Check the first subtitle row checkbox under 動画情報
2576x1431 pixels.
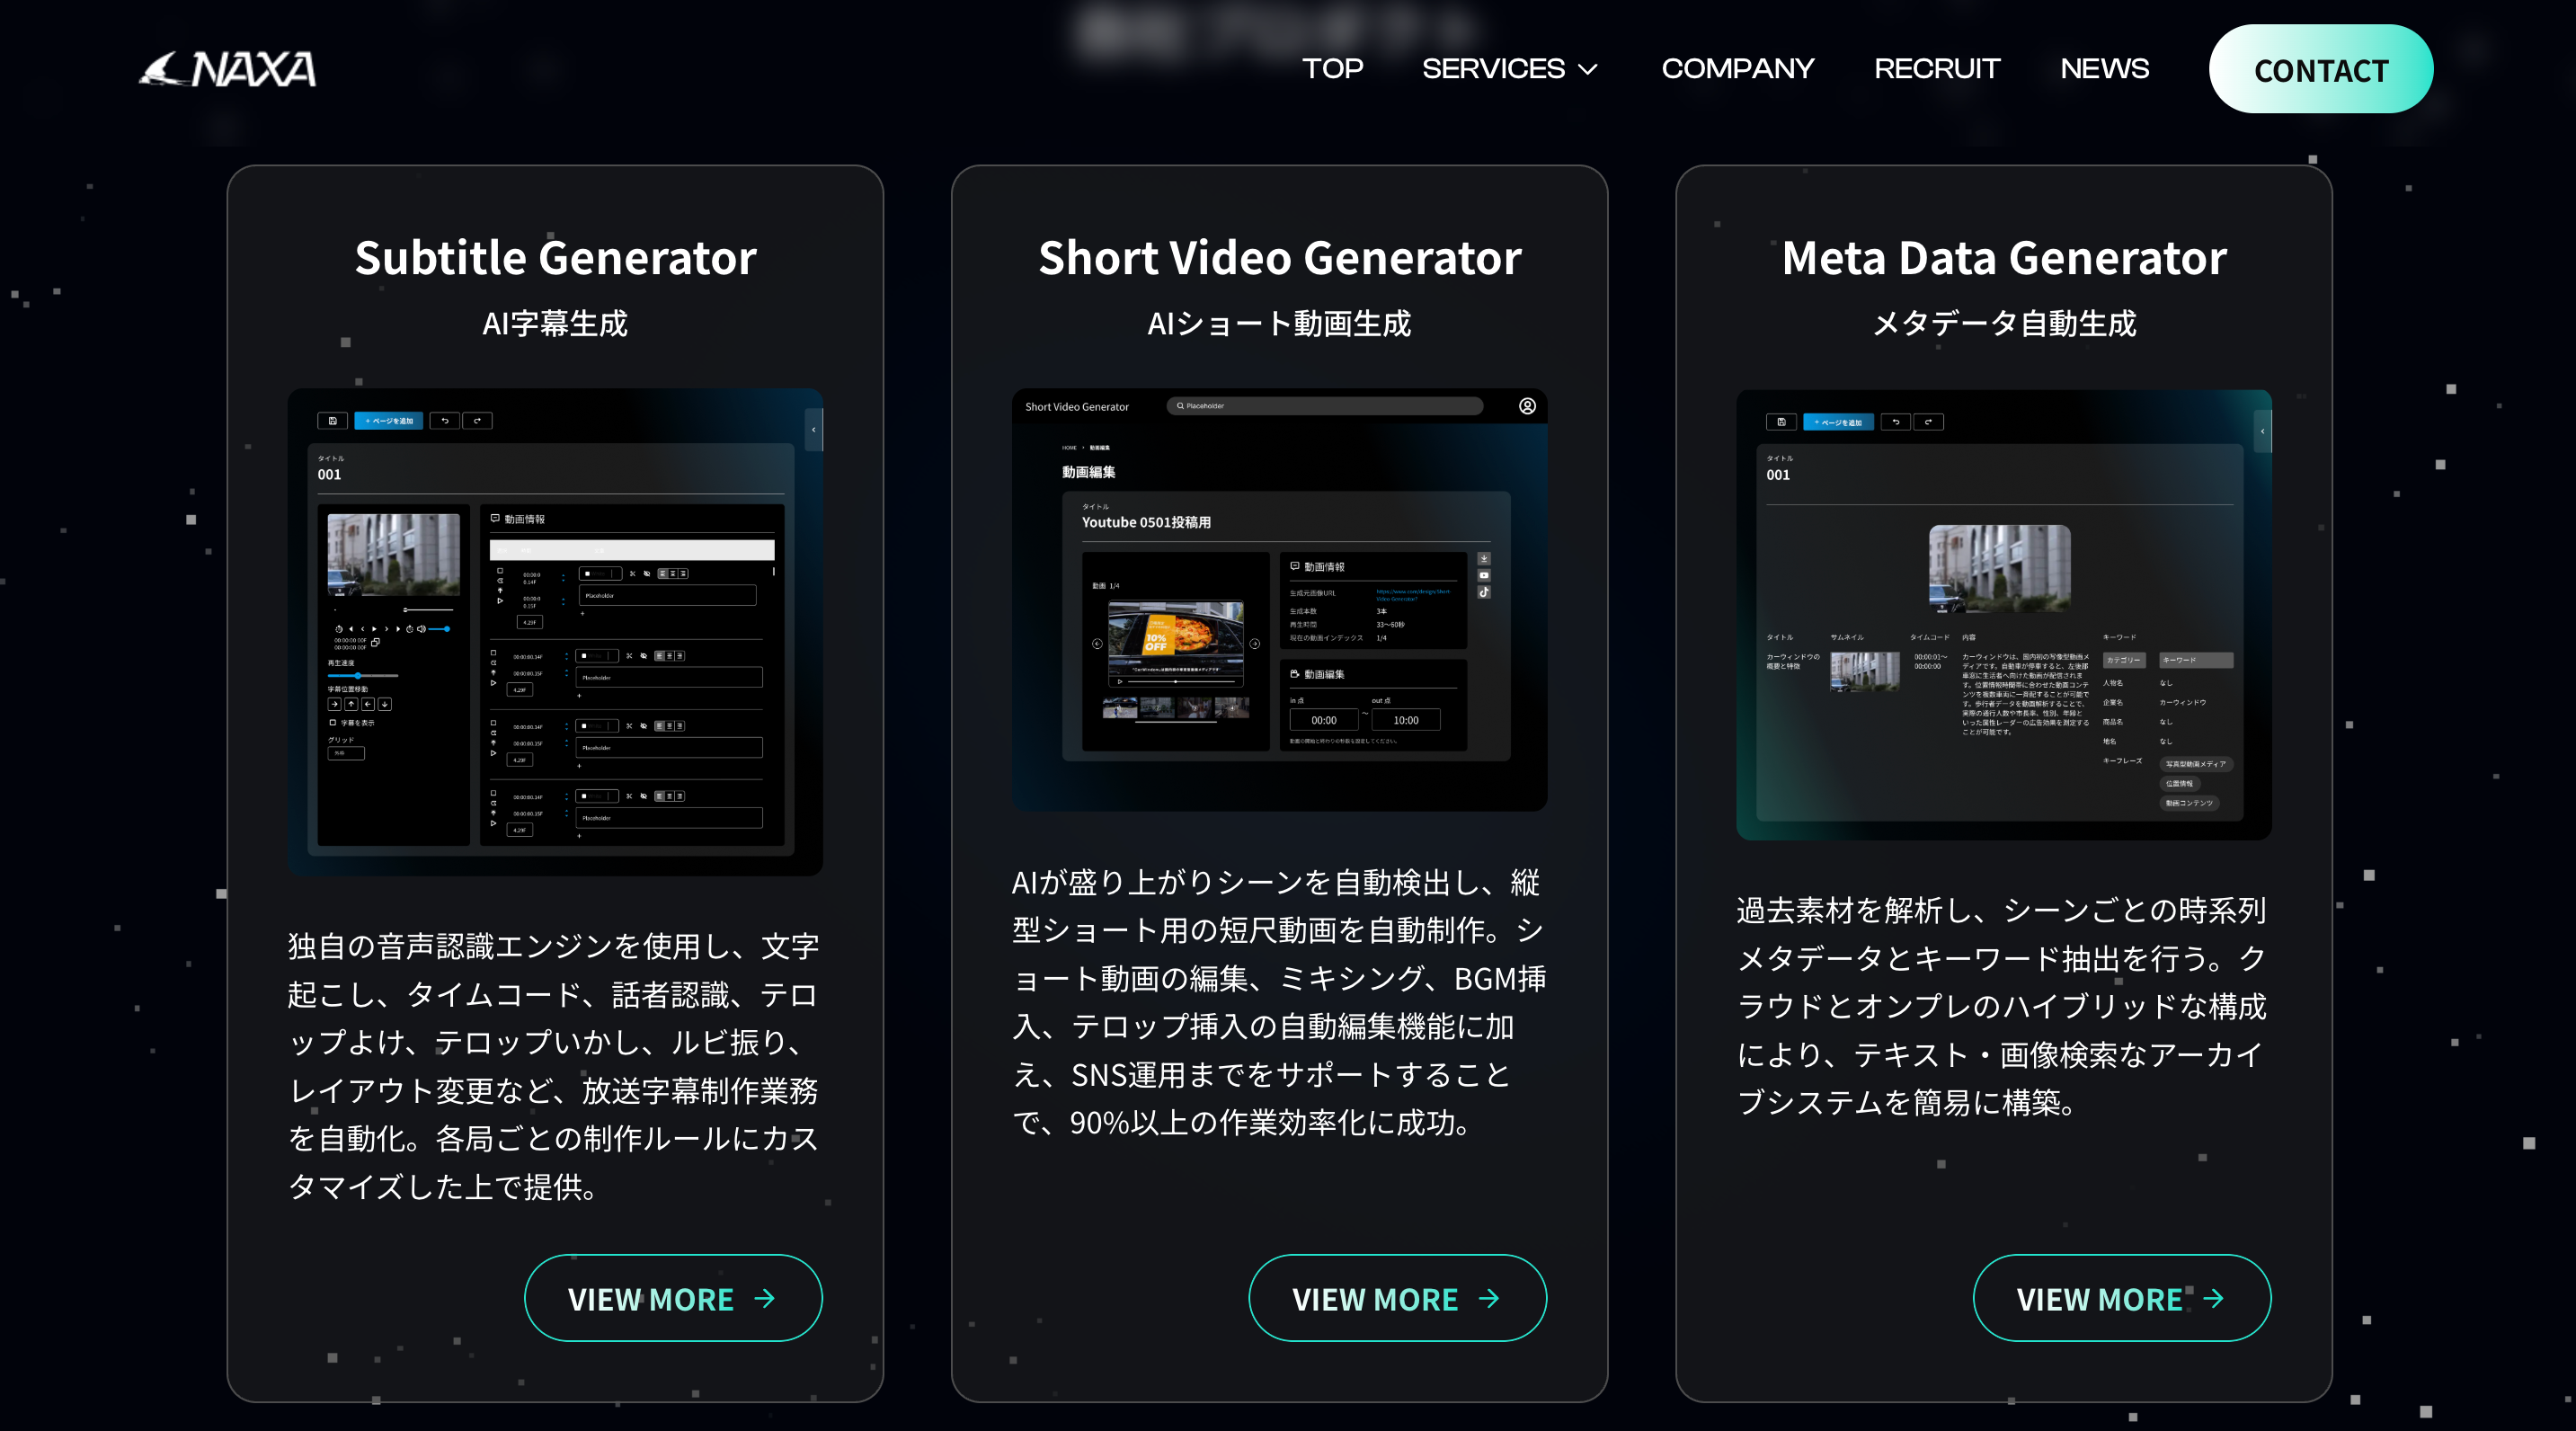pos(500,570)
